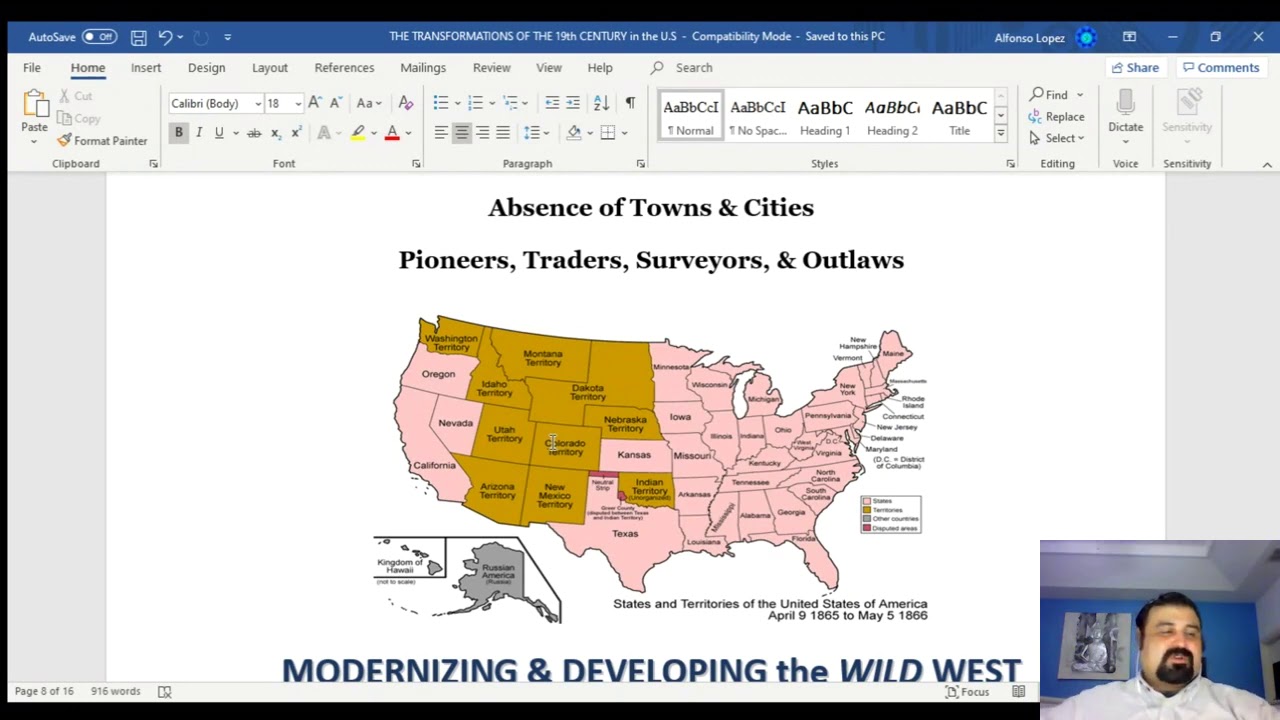Viewport: 1280px width, 720px height.
Task: Apply Heading 1 style
Action: [x=825, y=116]
